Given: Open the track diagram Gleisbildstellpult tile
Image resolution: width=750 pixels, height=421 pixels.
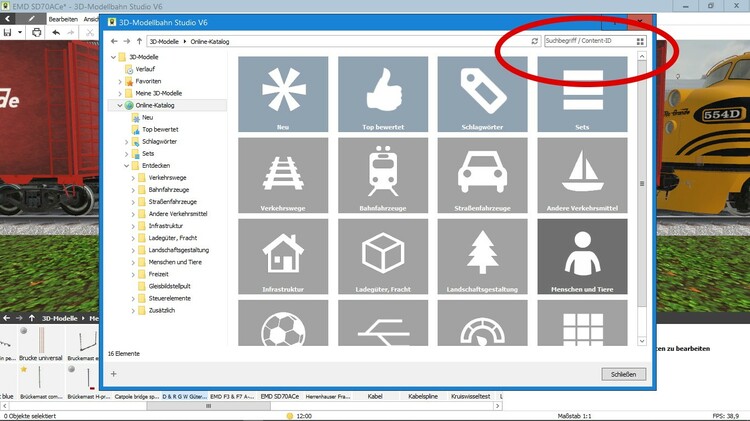Looking at the screenshot, I should (383, 323).
